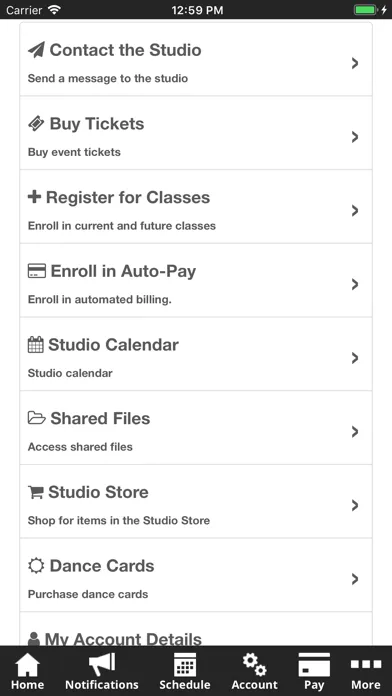Tap the plus icon for Register for Classes
Image resolution: width=392 pixels, height=696 pixels.
(34, 197)
